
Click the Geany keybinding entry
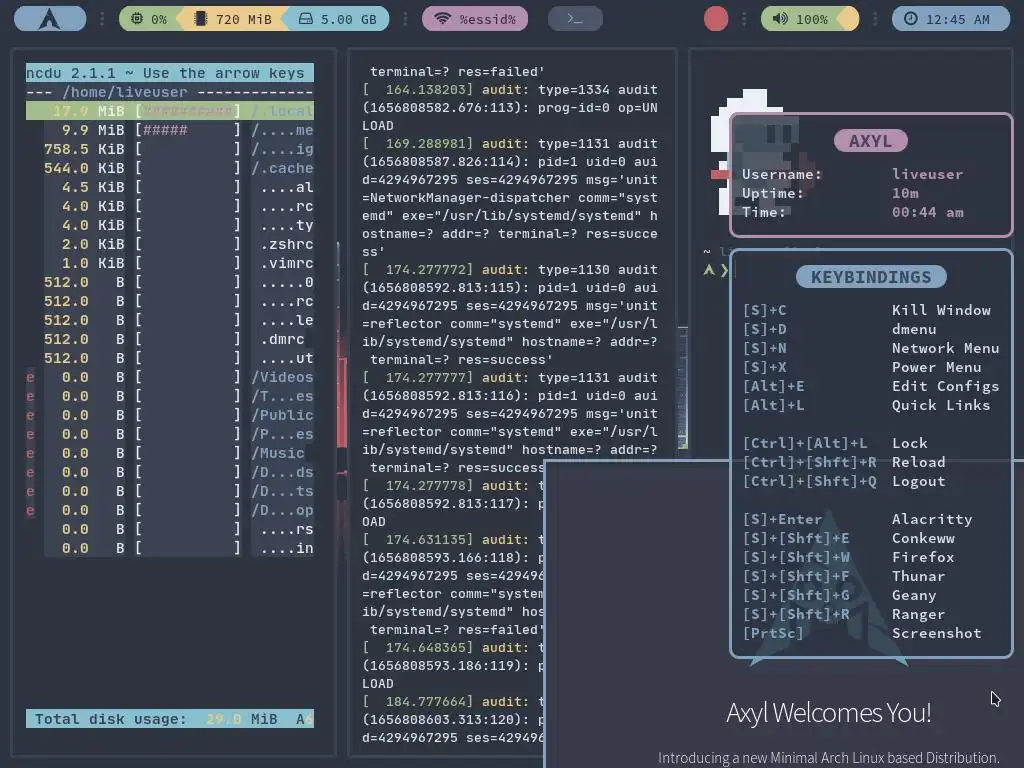[x=914, y=595]
